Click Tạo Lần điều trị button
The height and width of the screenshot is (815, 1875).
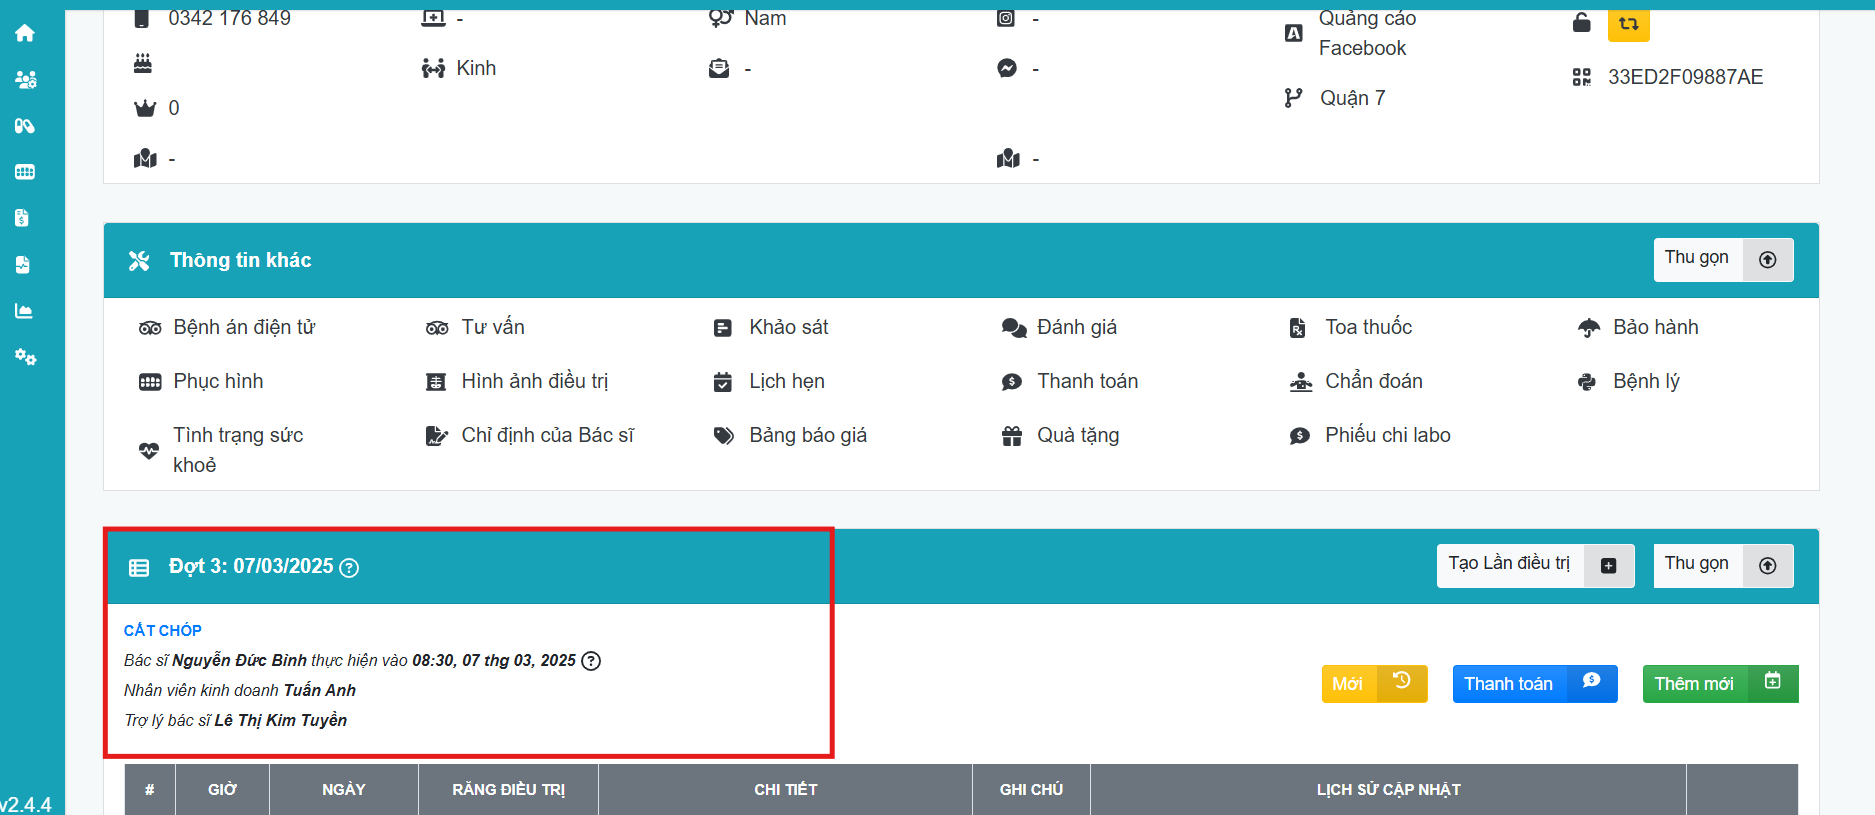coord(1534,566)
